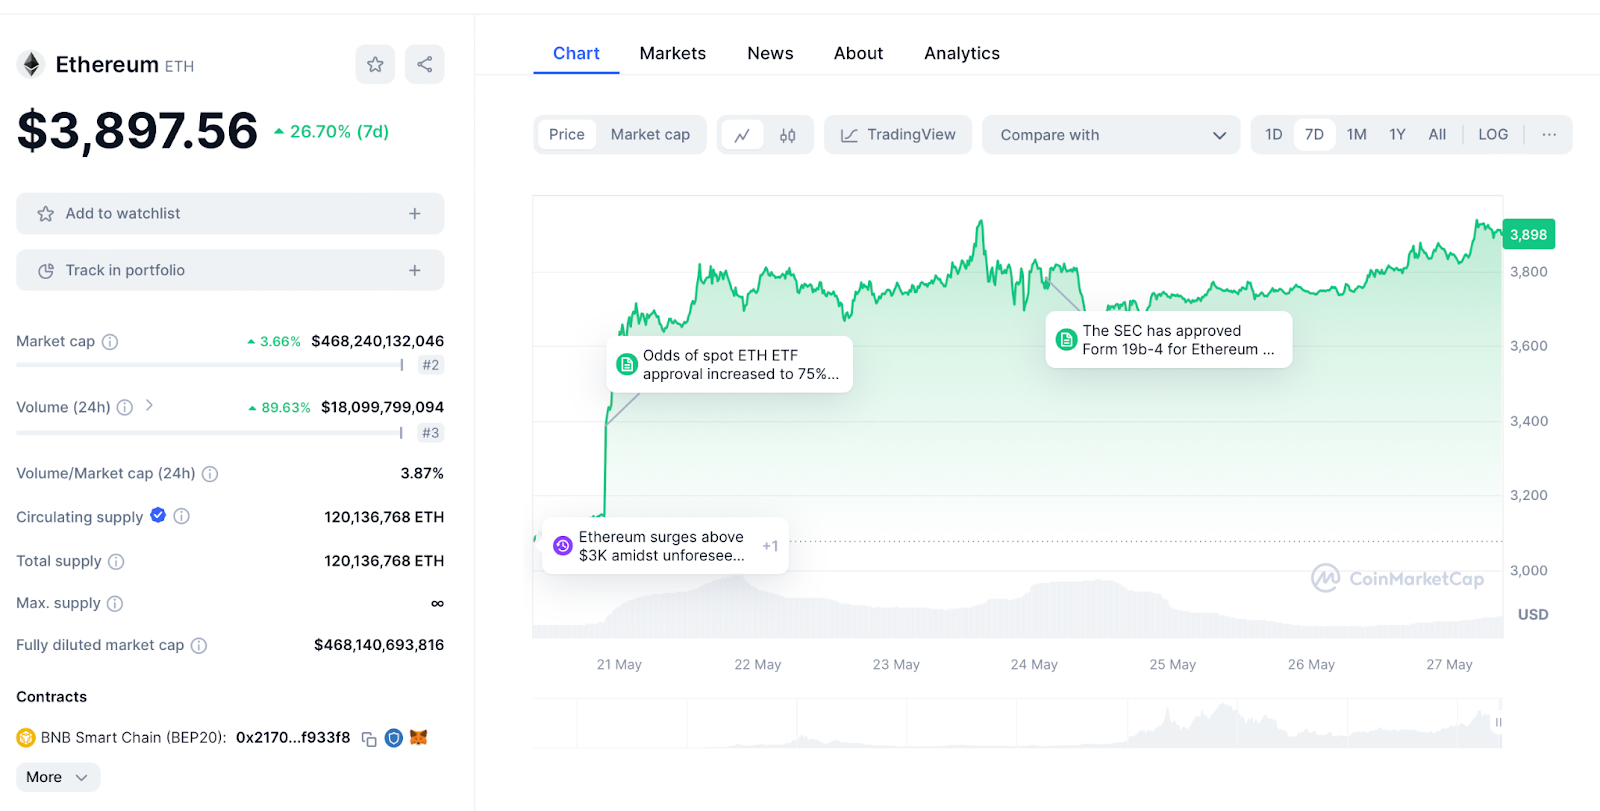Click the $468,240,132,046 market cap value
Viewport: 1600px width, 811px height.
pyautogui.click(x=378, y=341)
